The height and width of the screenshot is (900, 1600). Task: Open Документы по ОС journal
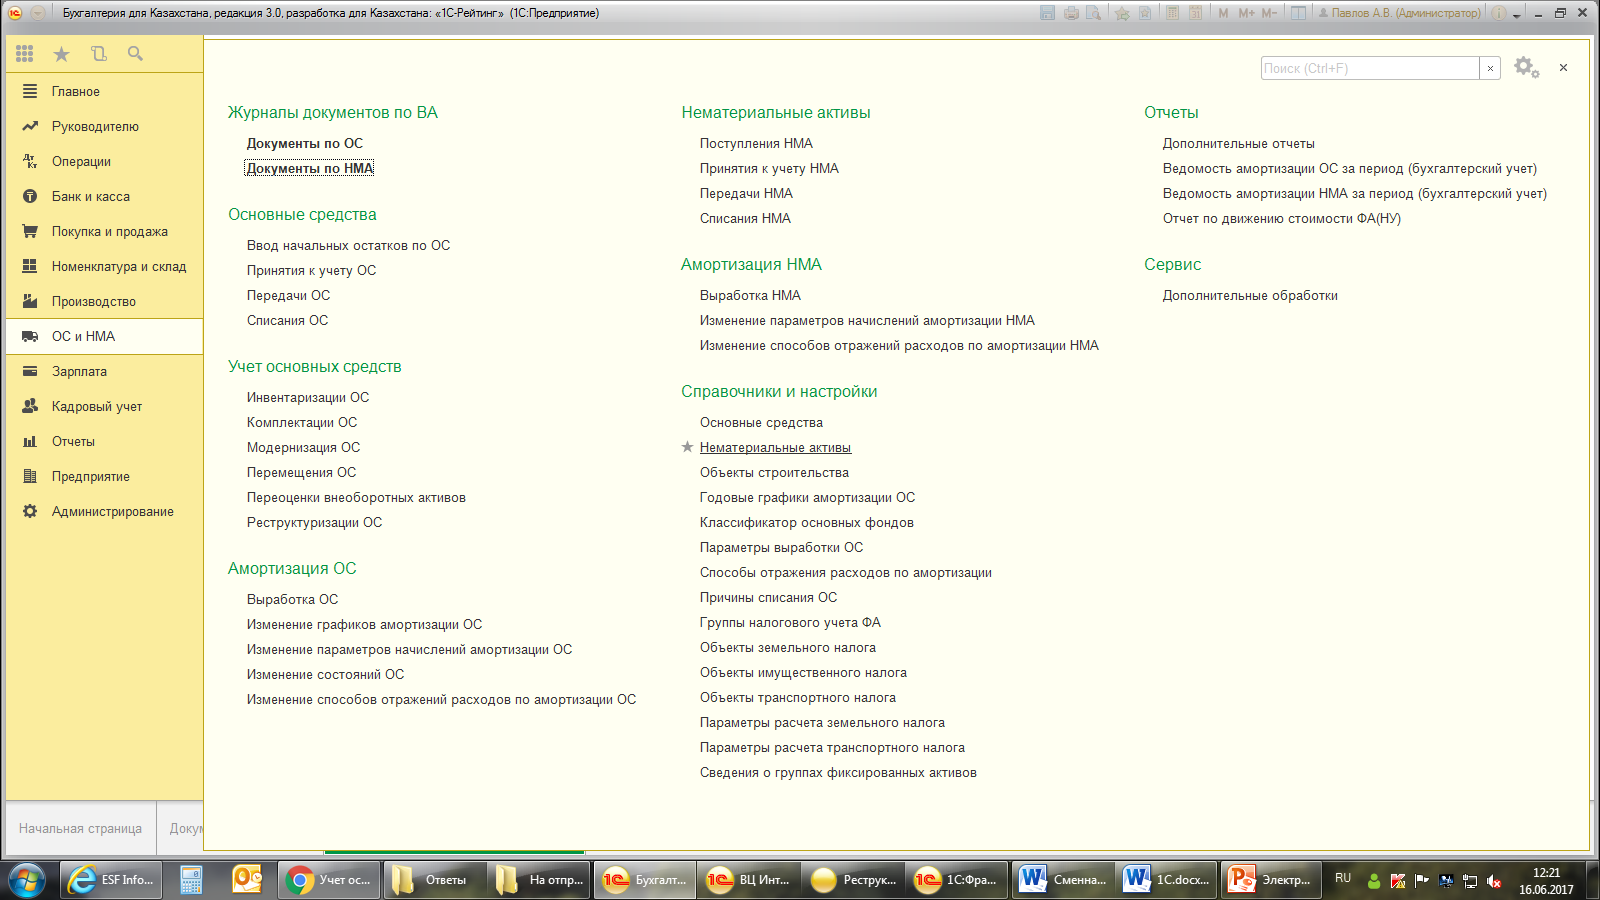pos(305,143)
